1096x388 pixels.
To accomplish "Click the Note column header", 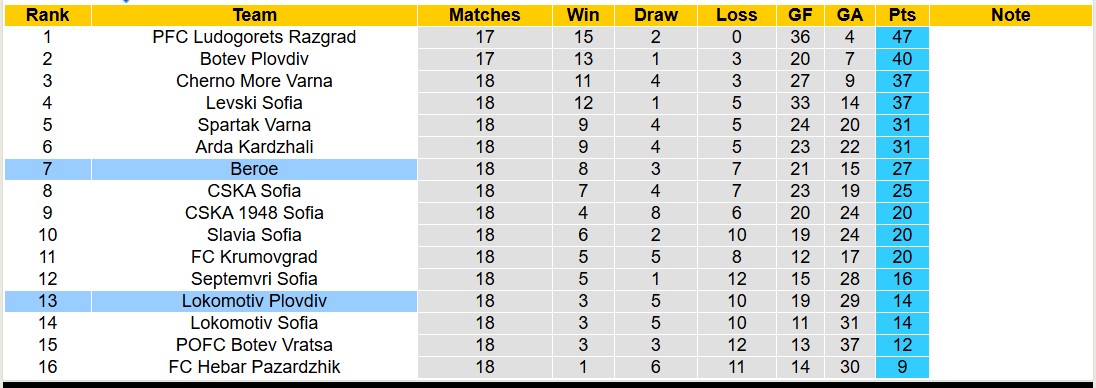I will [1011, 15].
